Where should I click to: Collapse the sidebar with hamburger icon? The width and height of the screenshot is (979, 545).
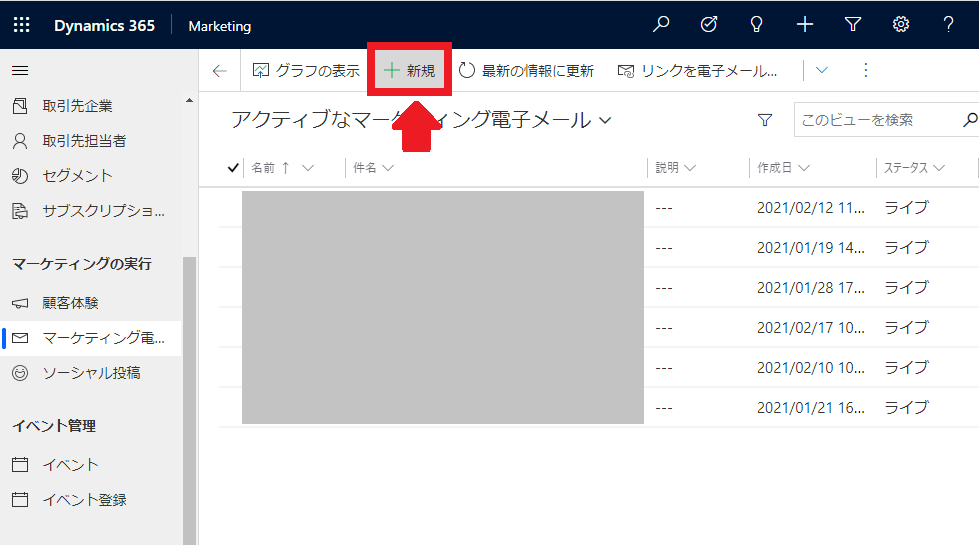pyautogui.click(x=20, y=71)
